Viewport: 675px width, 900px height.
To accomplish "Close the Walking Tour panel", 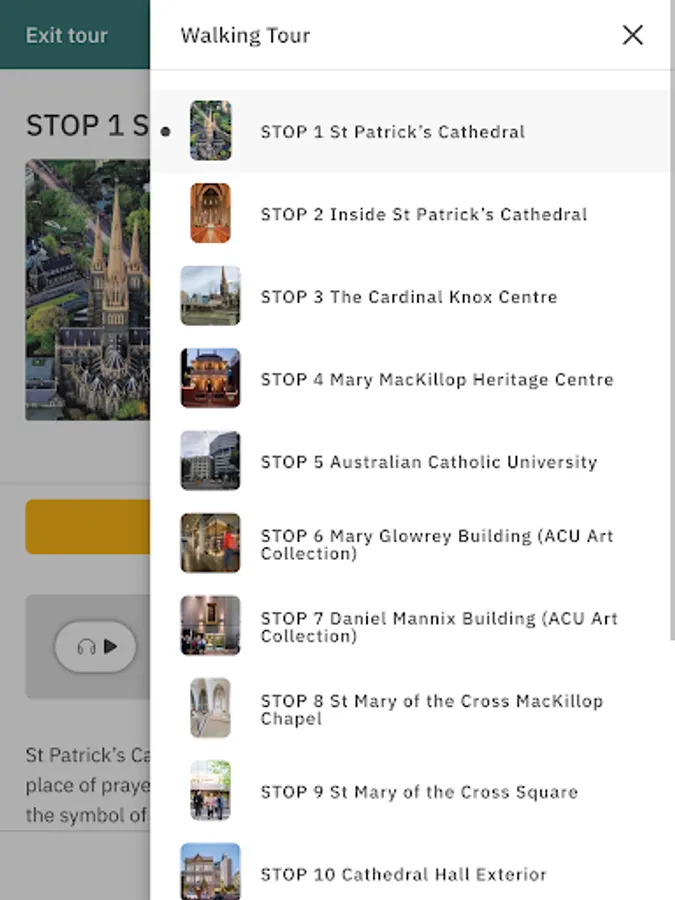I will pos(632,35).
